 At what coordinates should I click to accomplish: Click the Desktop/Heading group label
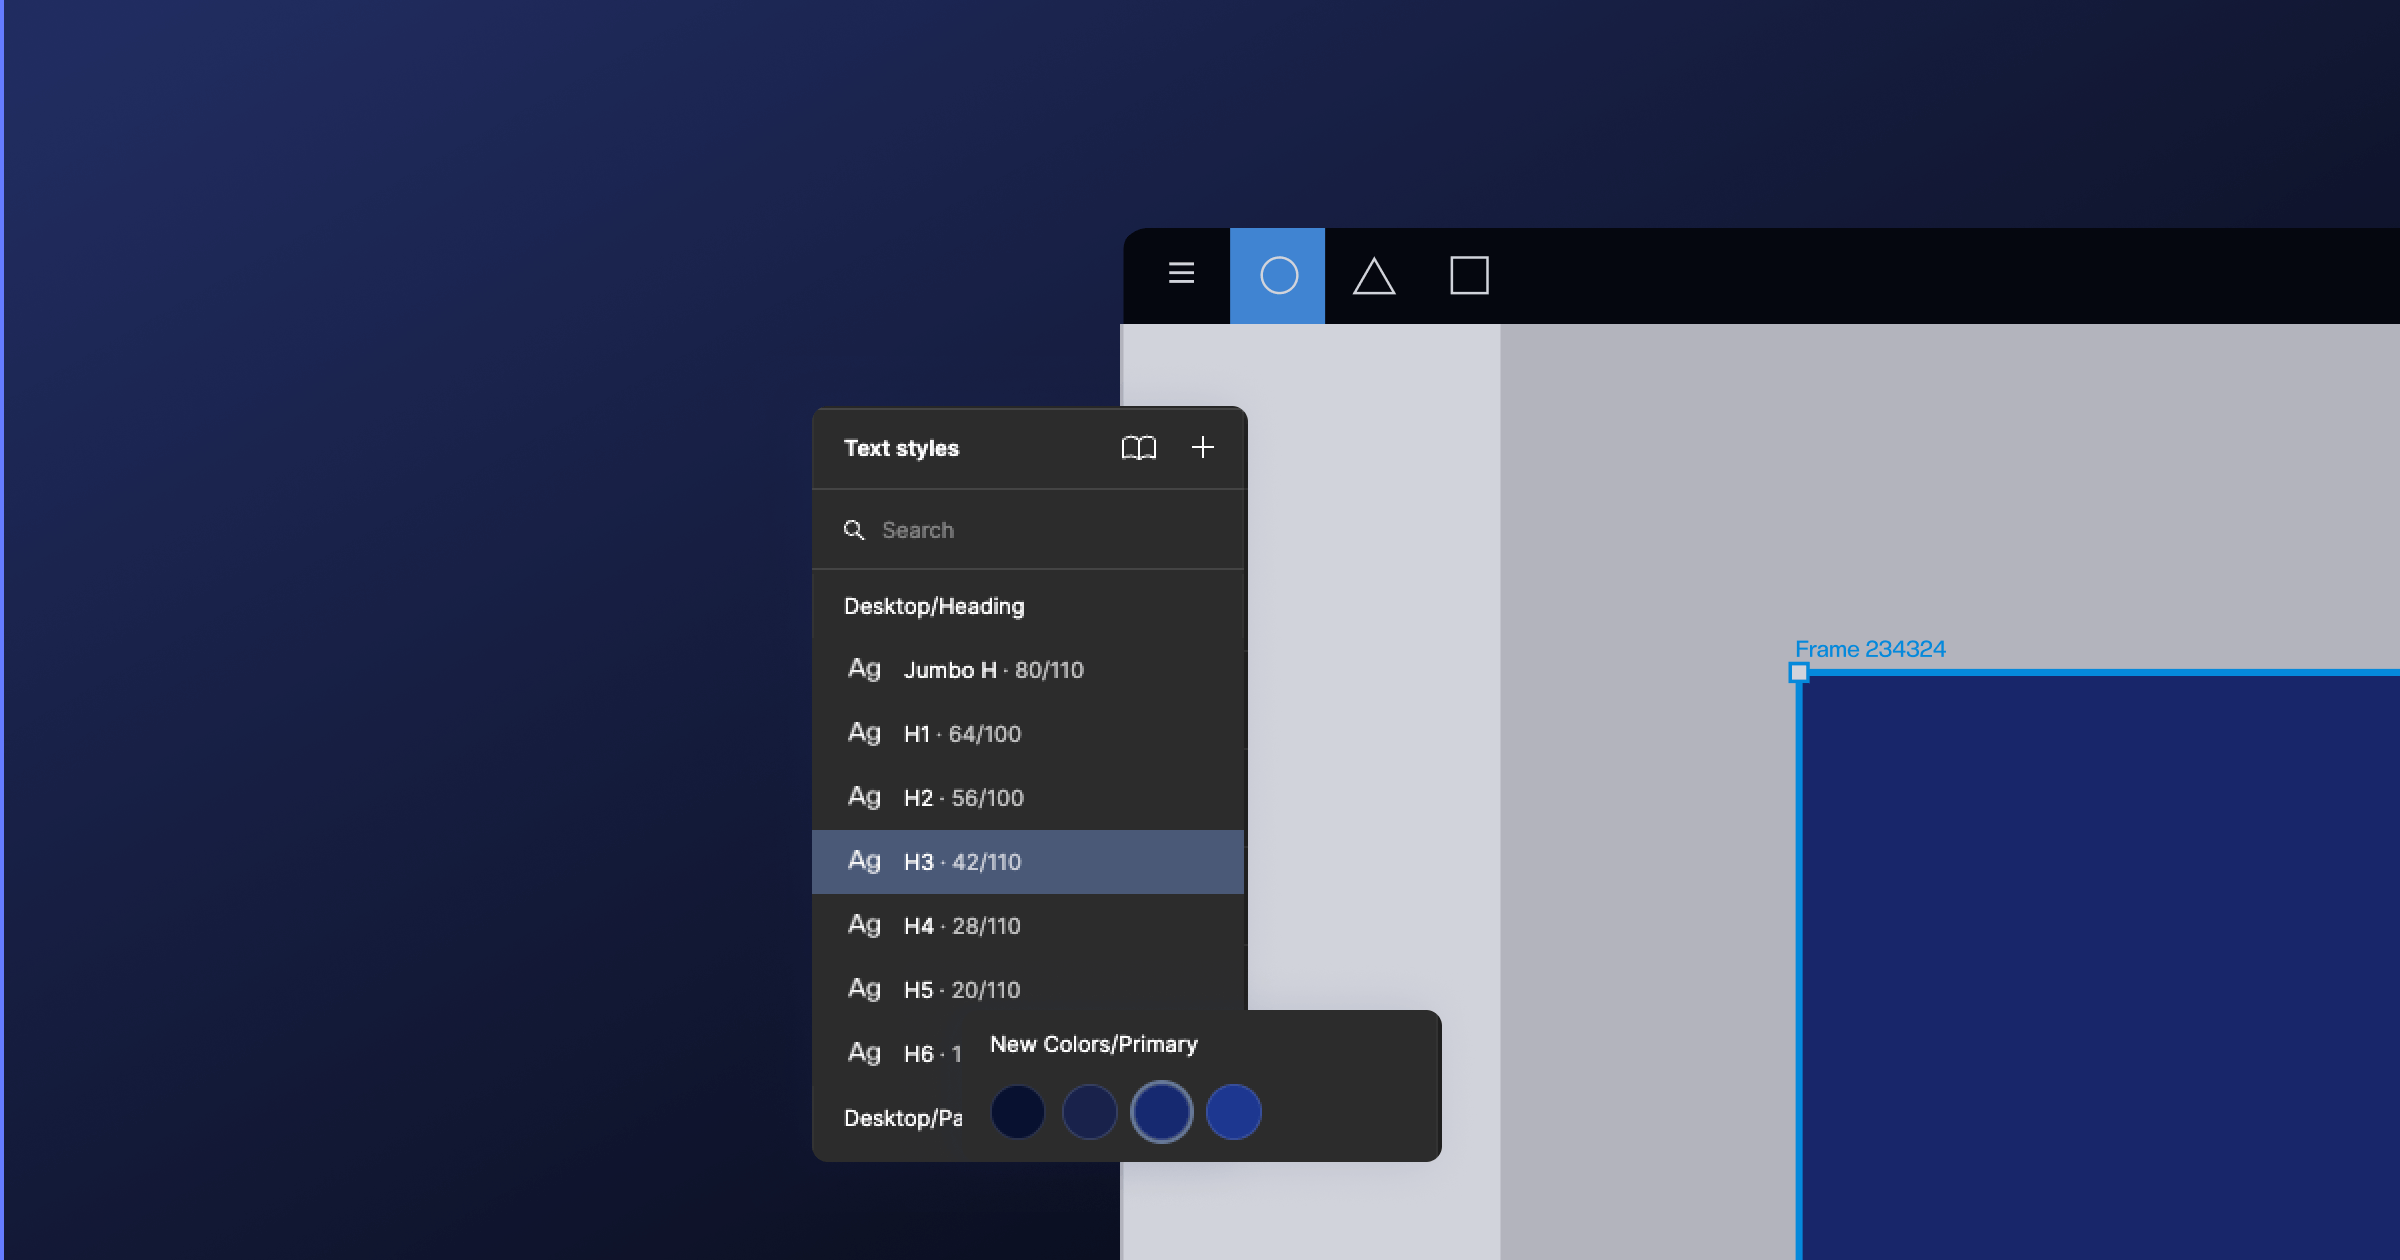(934, 606)
